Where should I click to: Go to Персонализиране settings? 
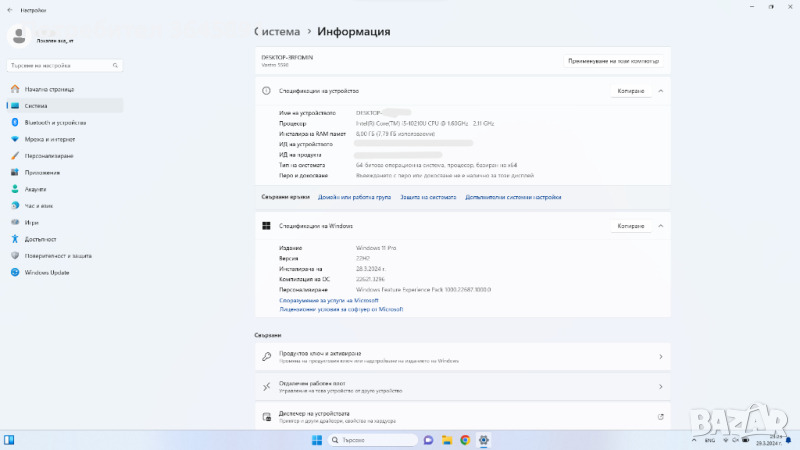click(x=49, y=156)
